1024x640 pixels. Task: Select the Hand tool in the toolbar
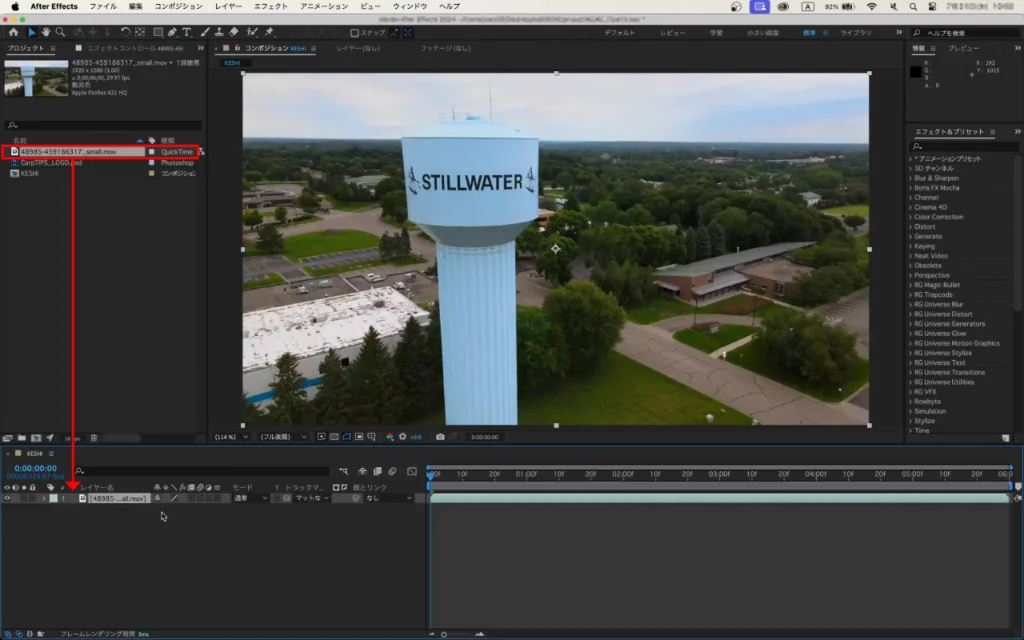pyautogui.click(x=46, y=32)
